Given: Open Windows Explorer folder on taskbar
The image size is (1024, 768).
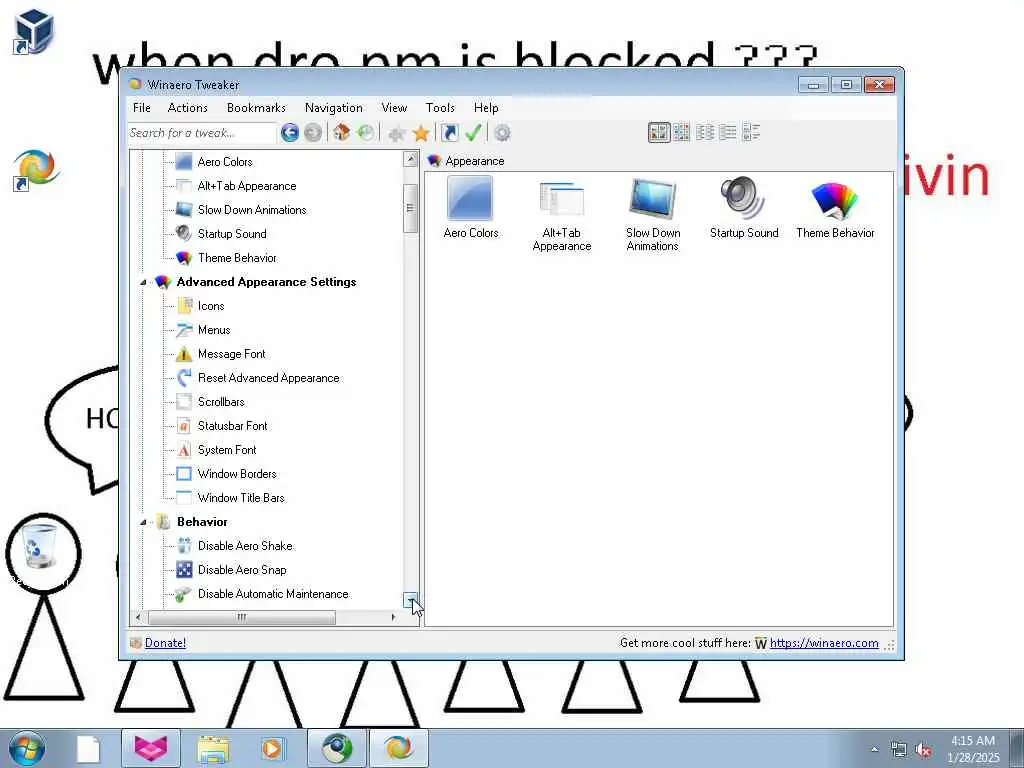Looking at the screenshot, I should [213, 749].
